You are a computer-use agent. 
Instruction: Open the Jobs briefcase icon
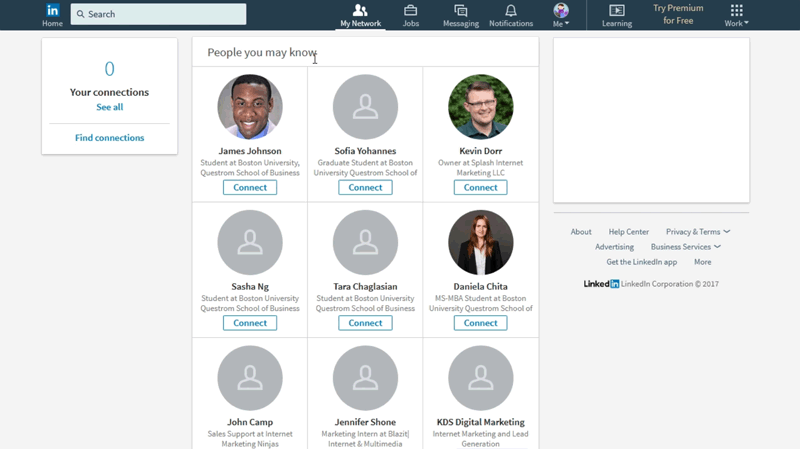pos(410,10)
